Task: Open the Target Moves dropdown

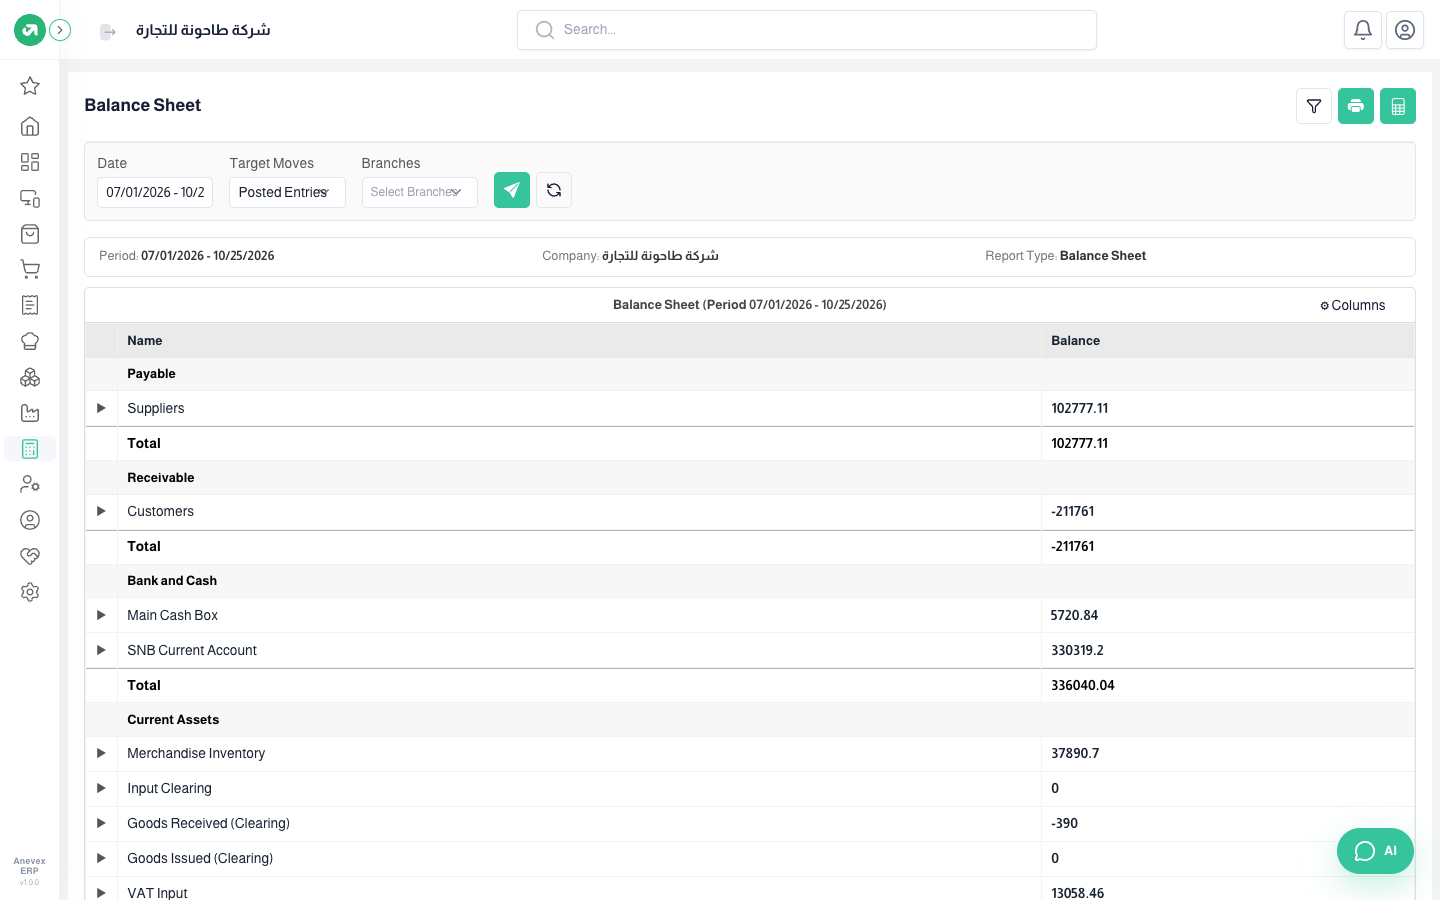Action: pyautogui.click(x=287, y=192)
